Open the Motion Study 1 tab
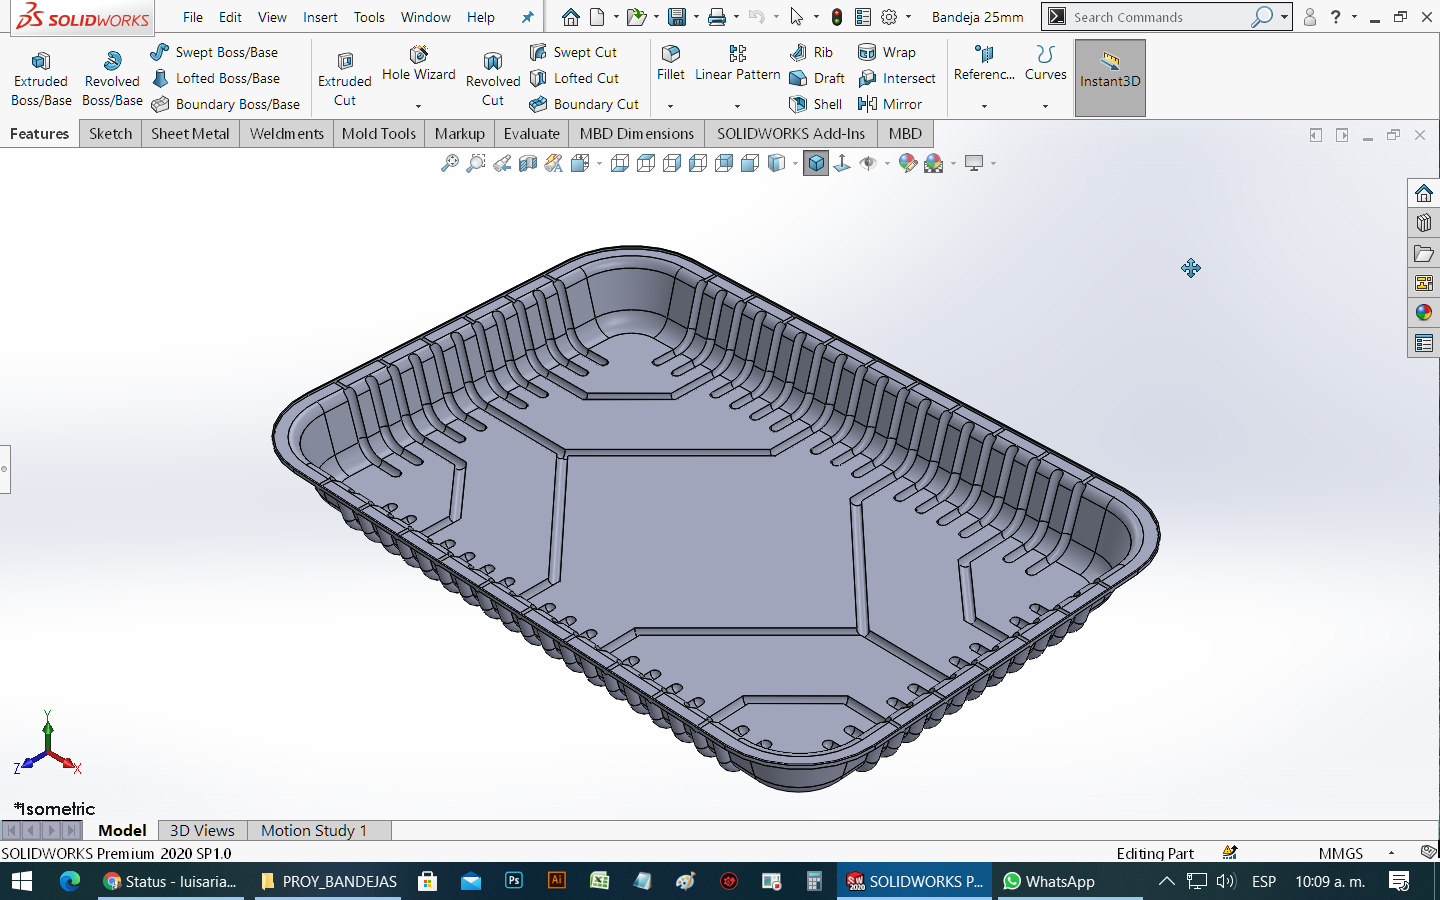Viewport: 1440px width, 900px height. 314,830
